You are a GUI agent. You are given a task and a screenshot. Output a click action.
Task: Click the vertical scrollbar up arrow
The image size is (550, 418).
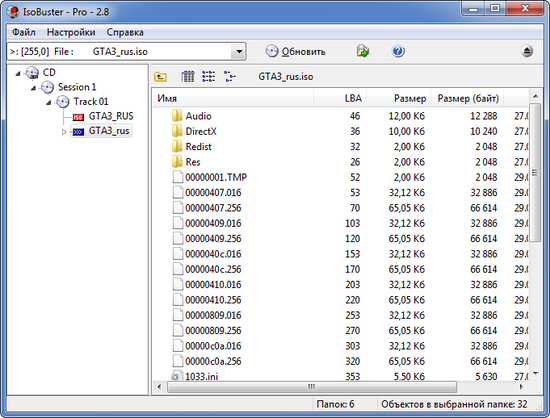point(535,96)
